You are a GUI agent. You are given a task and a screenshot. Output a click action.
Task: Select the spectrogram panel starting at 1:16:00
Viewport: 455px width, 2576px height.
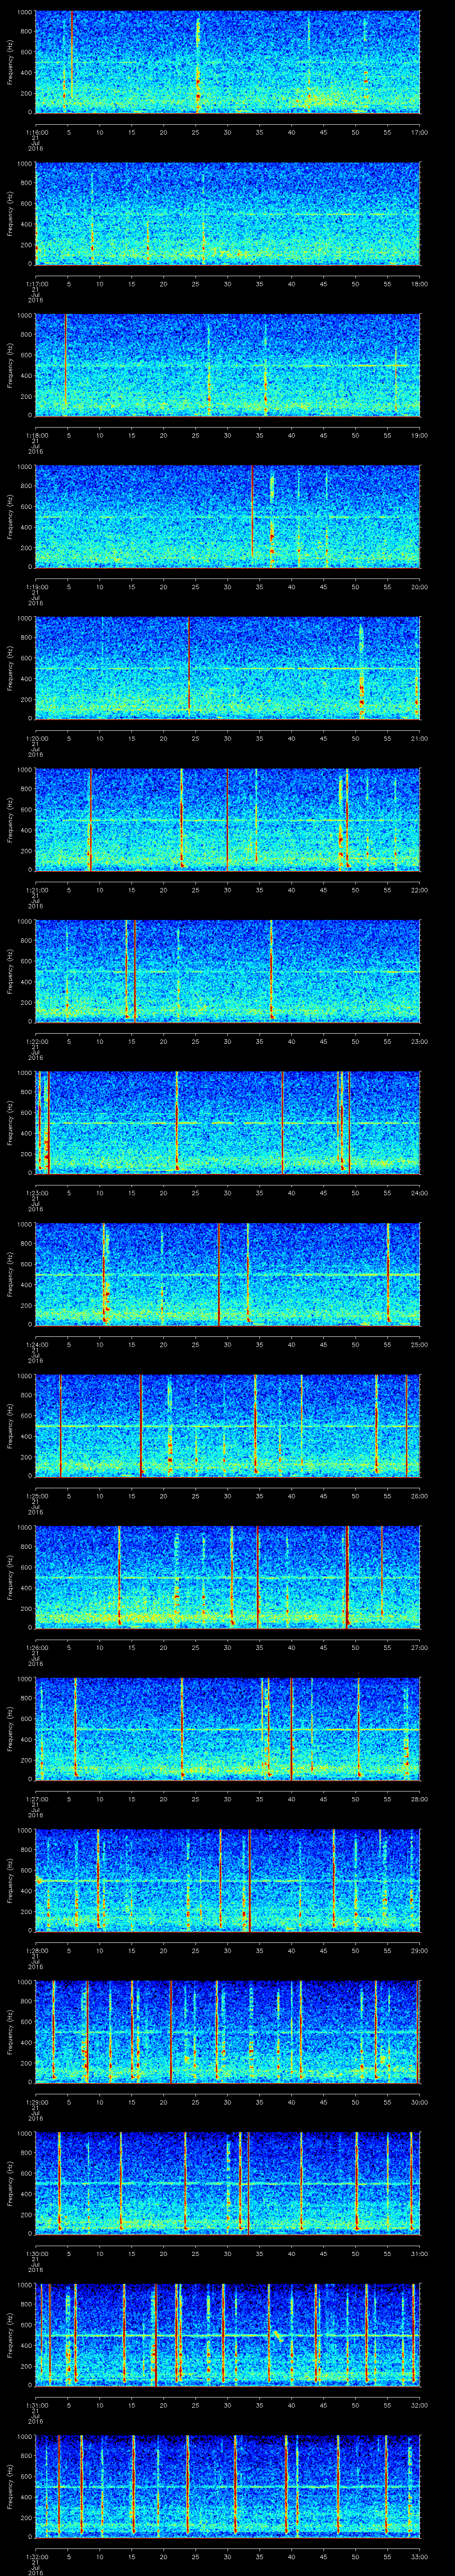coord(227,62)
